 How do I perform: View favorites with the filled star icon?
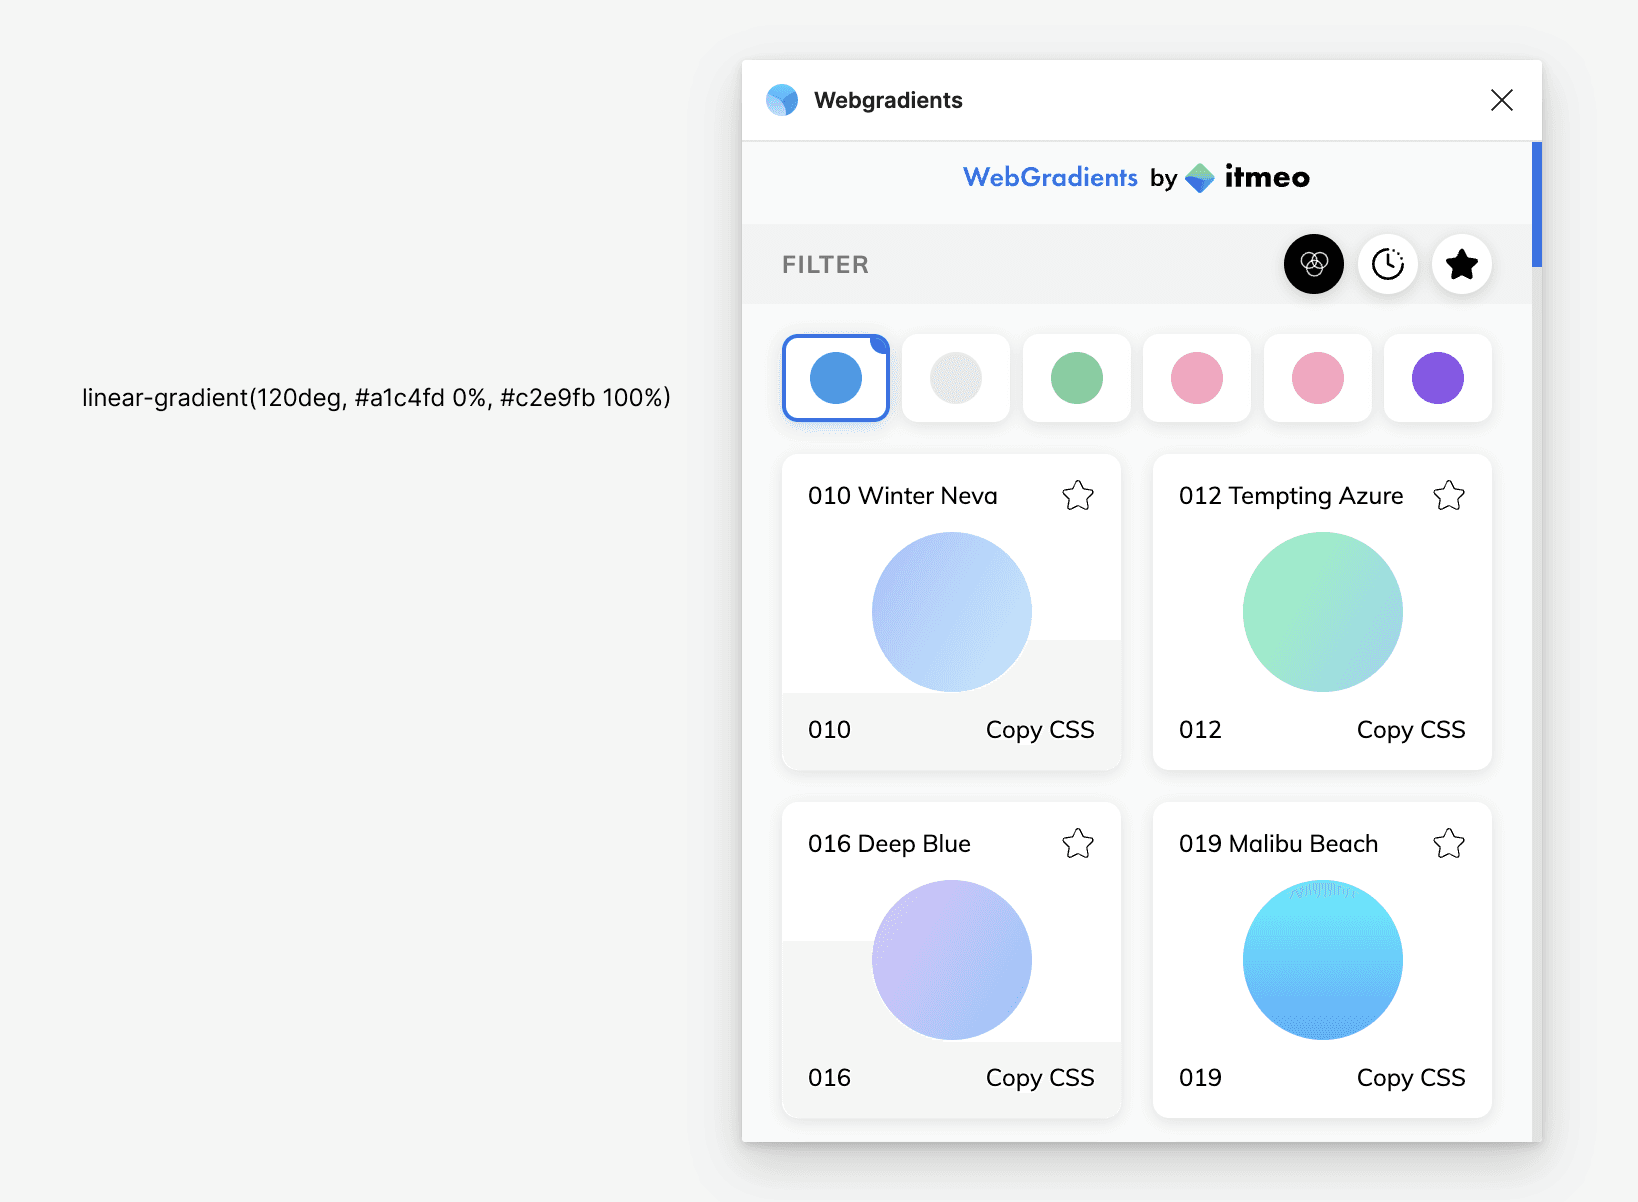click(x=1461, y=264)
